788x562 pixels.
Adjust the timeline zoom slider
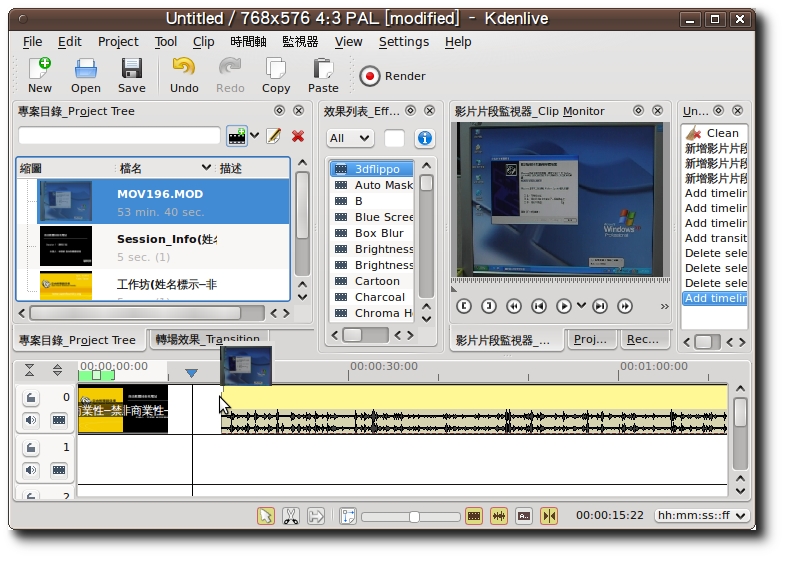coord(411,516)
